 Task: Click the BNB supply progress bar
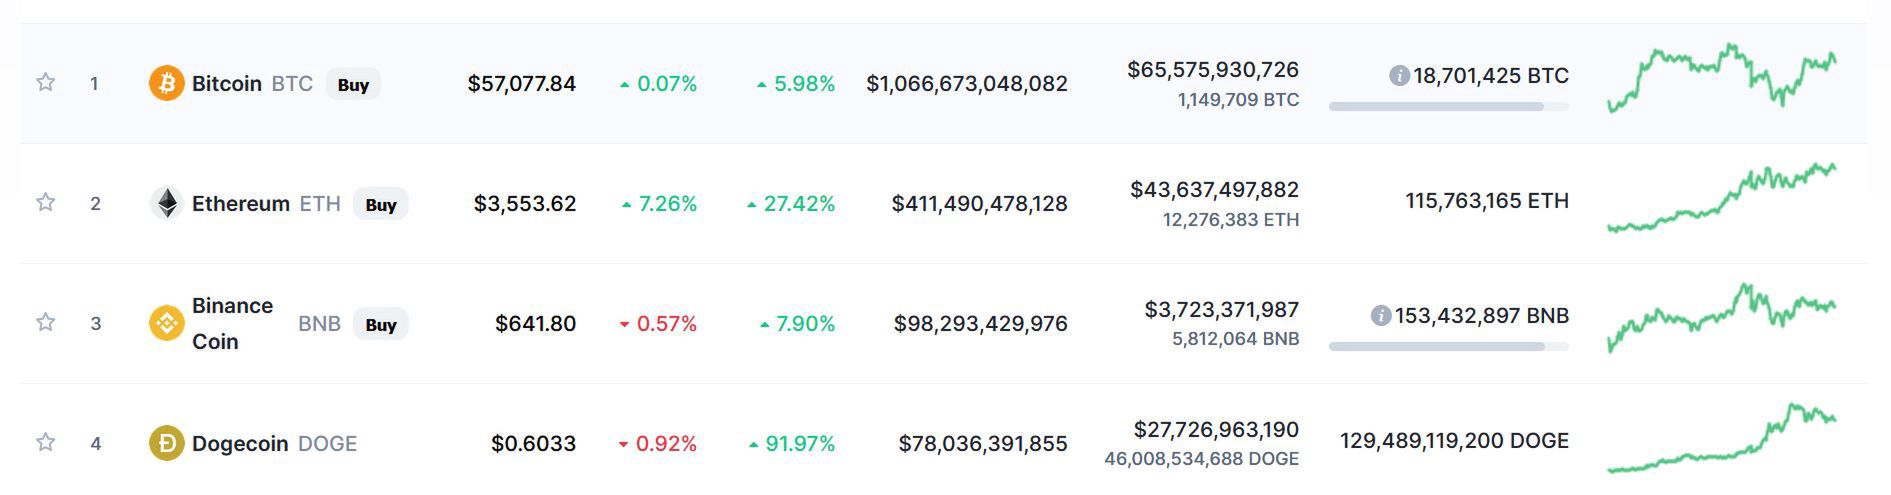pyautogui.click(x=1447, y=346)
